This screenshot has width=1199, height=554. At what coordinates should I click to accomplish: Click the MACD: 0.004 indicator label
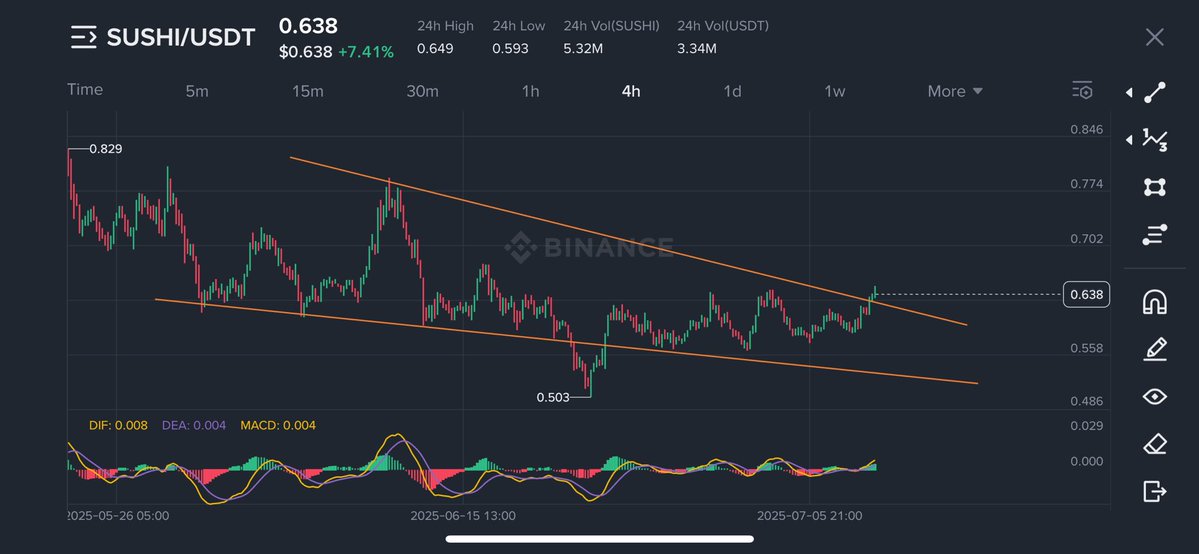(278, 425)
